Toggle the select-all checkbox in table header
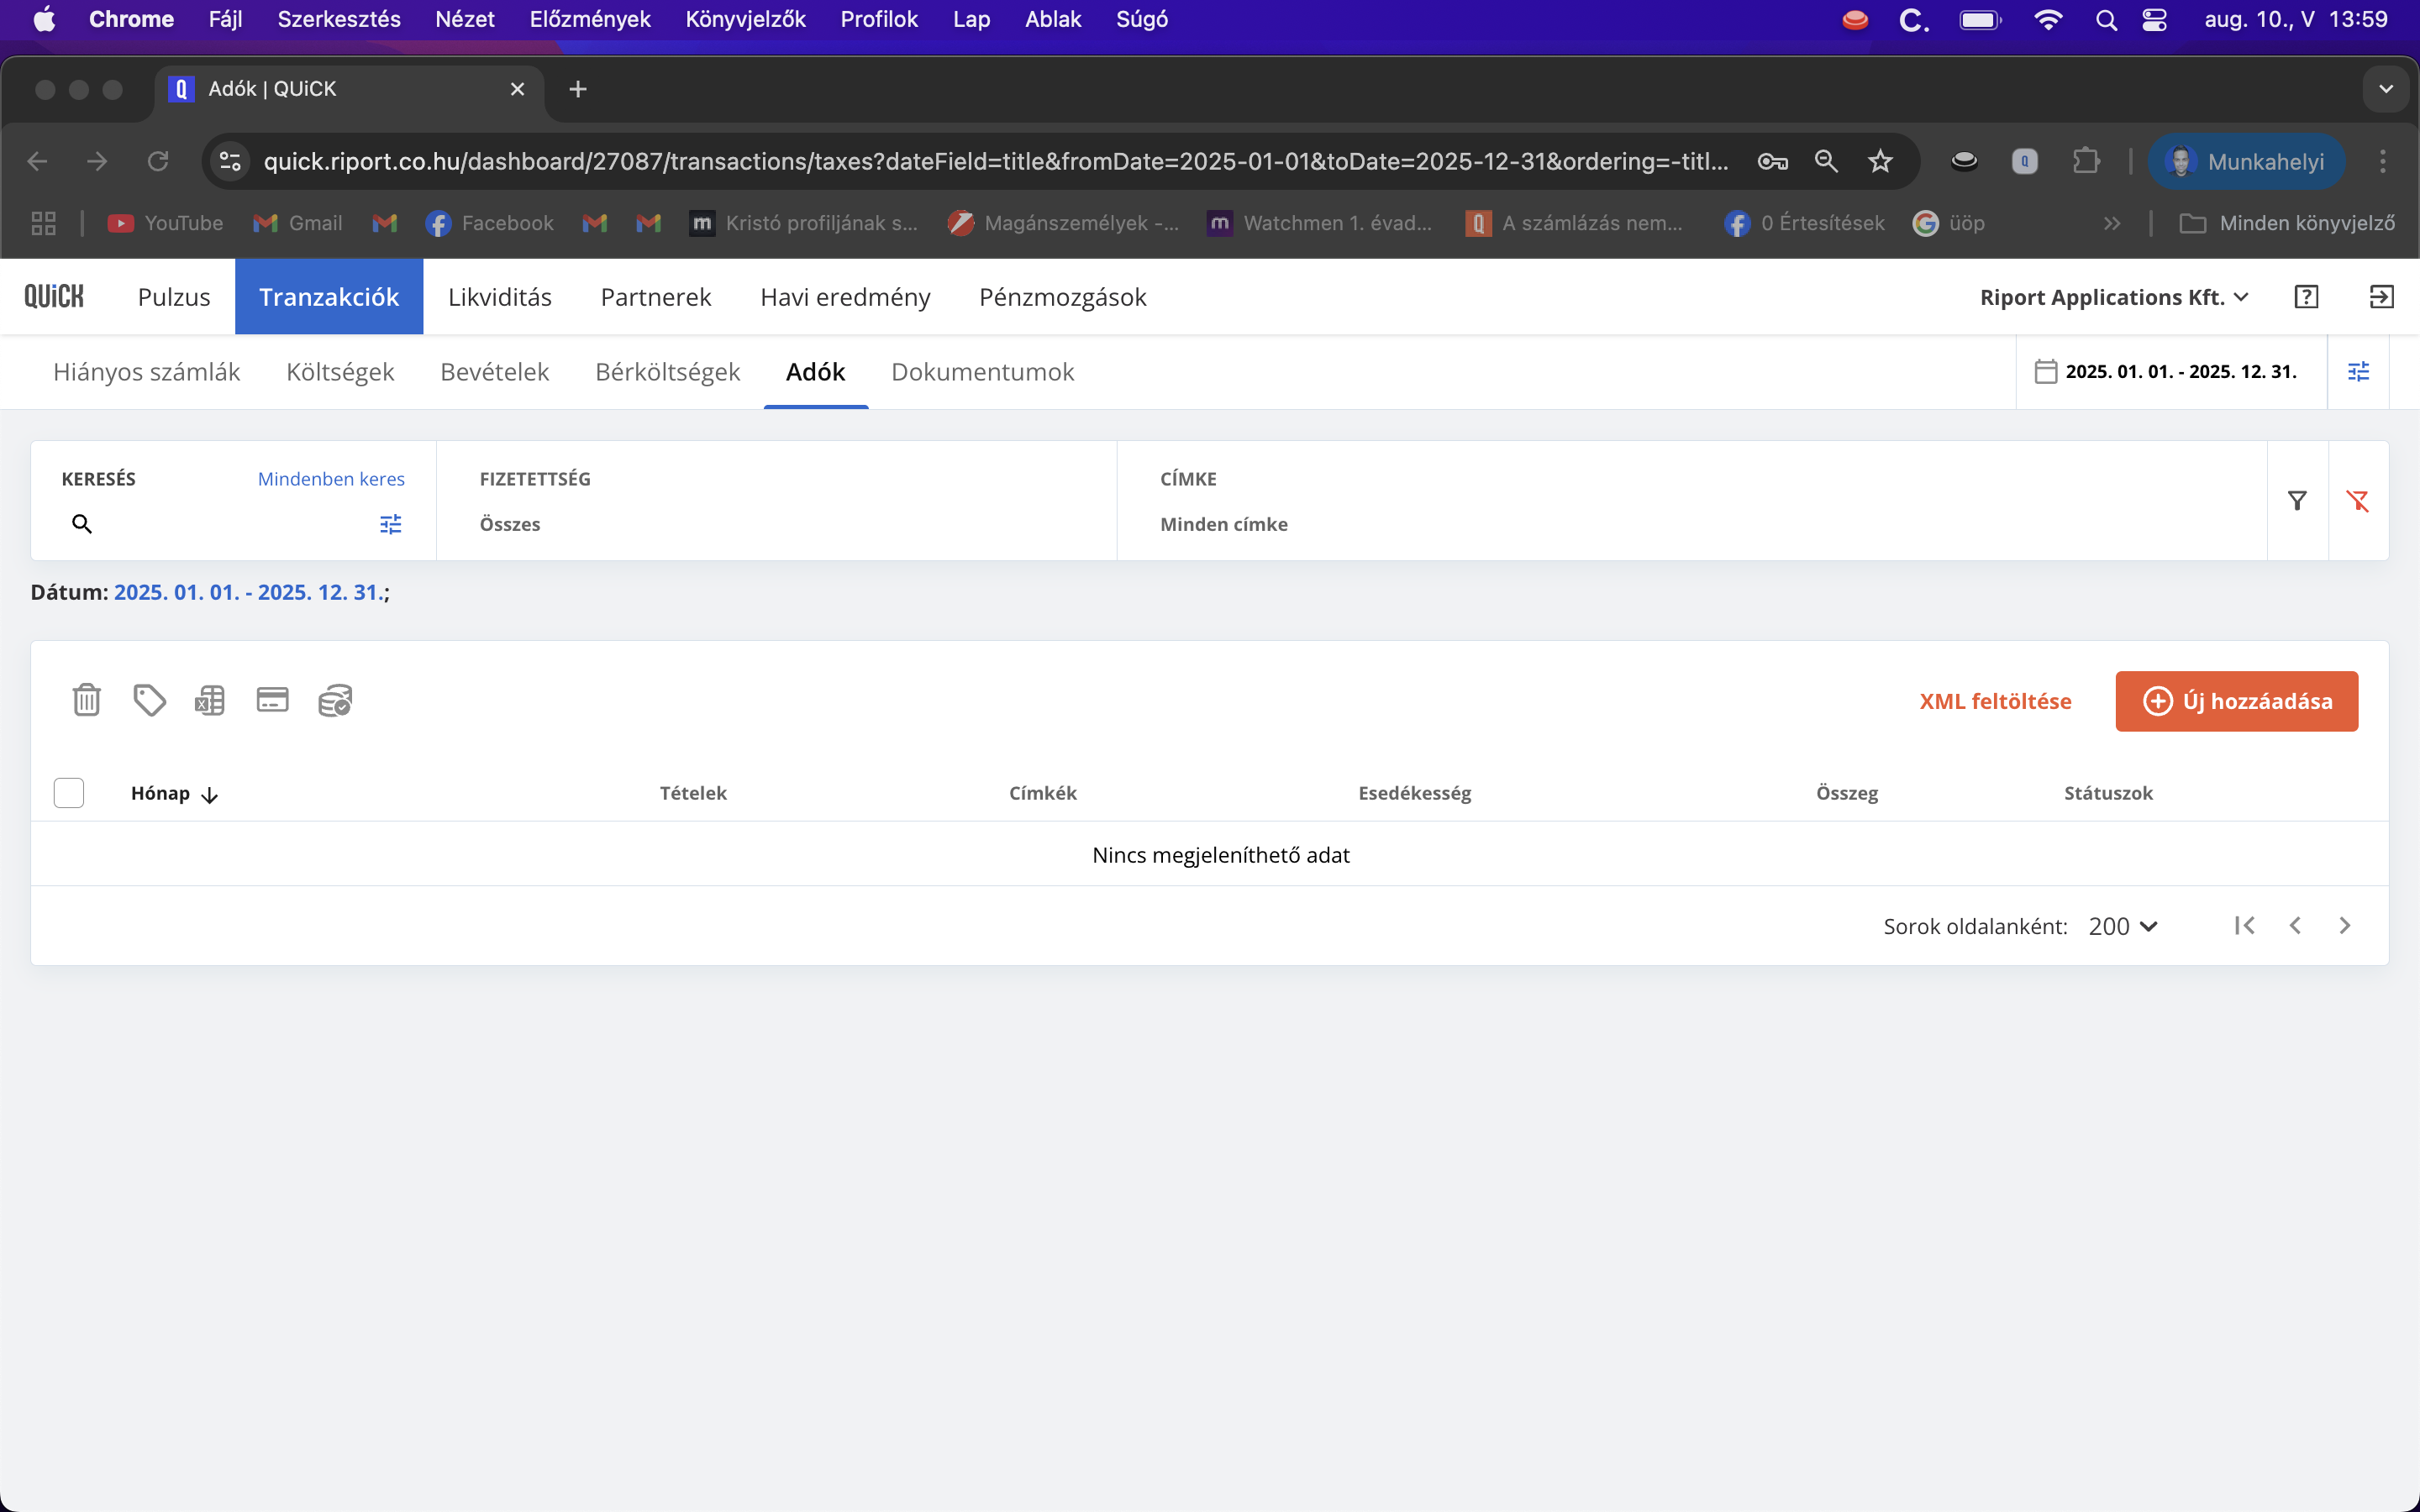 pos(69,793)
